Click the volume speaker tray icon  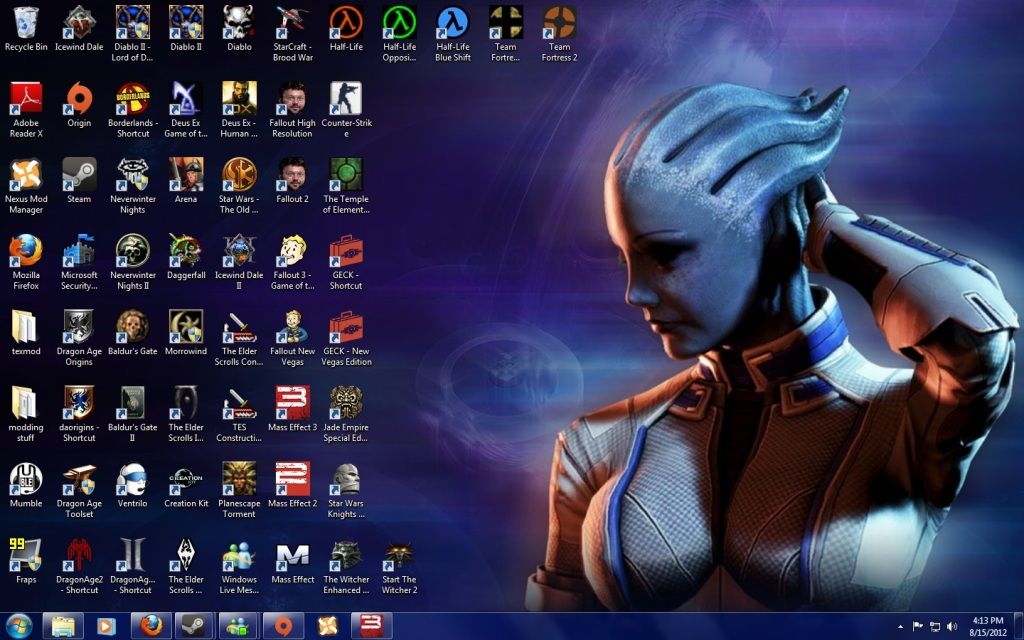tap(952, 626)
